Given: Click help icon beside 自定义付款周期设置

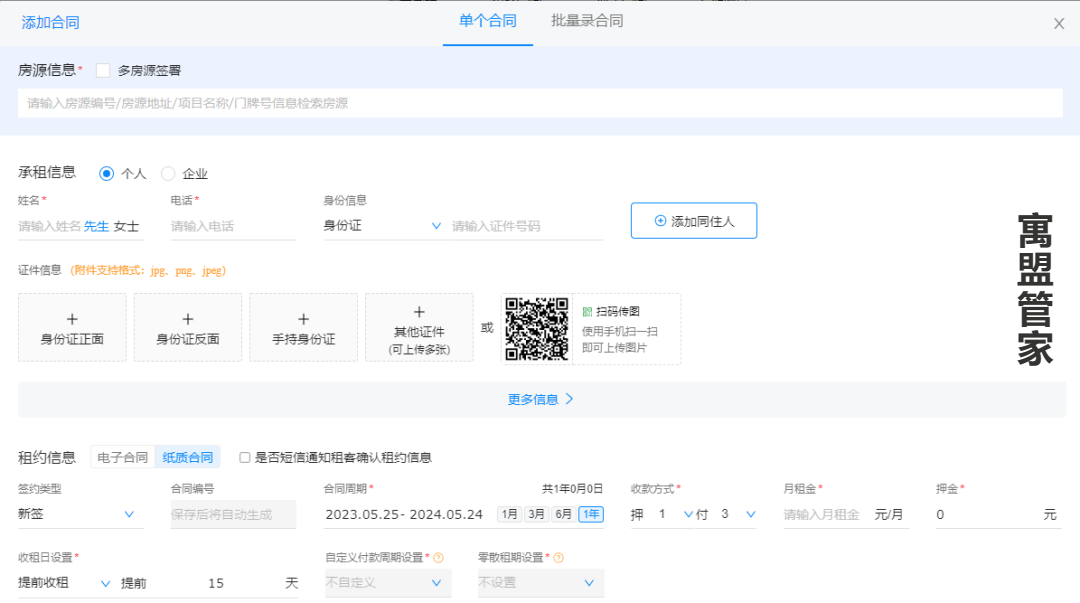Looking at the screenshot, I should click(x=439, y=558).
